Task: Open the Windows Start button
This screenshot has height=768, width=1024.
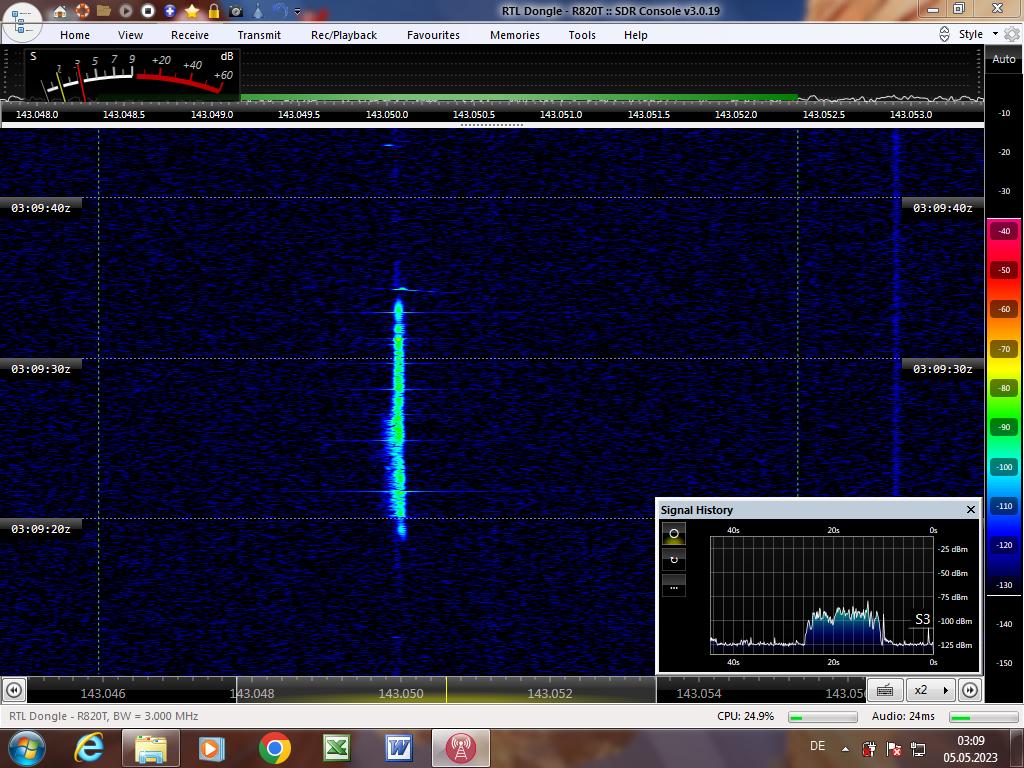Action: click(x=25, y=748)
